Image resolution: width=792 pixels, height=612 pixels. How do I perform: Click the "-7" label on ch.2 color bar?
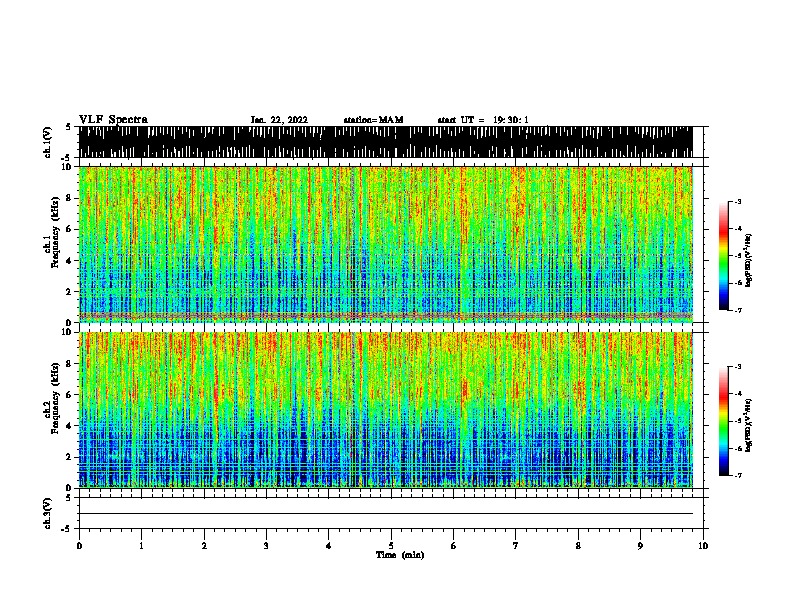tap(737, 475)
